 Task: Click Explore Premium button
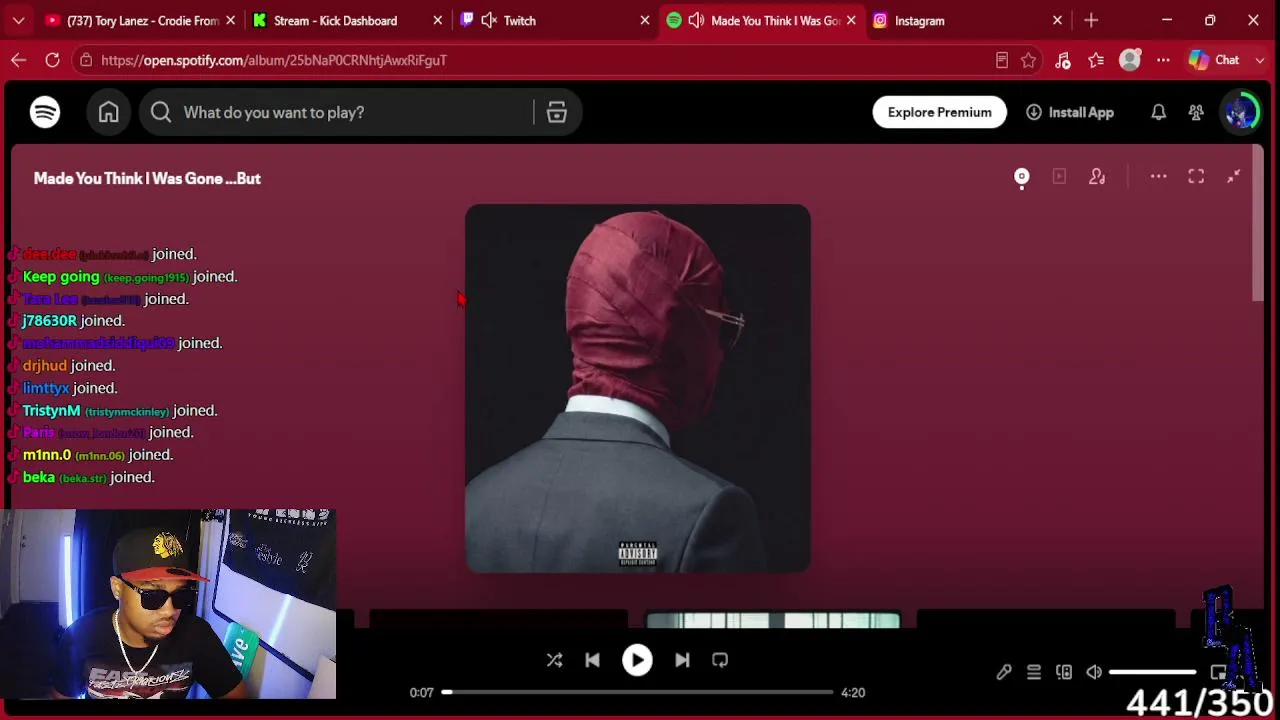point(940,112)
